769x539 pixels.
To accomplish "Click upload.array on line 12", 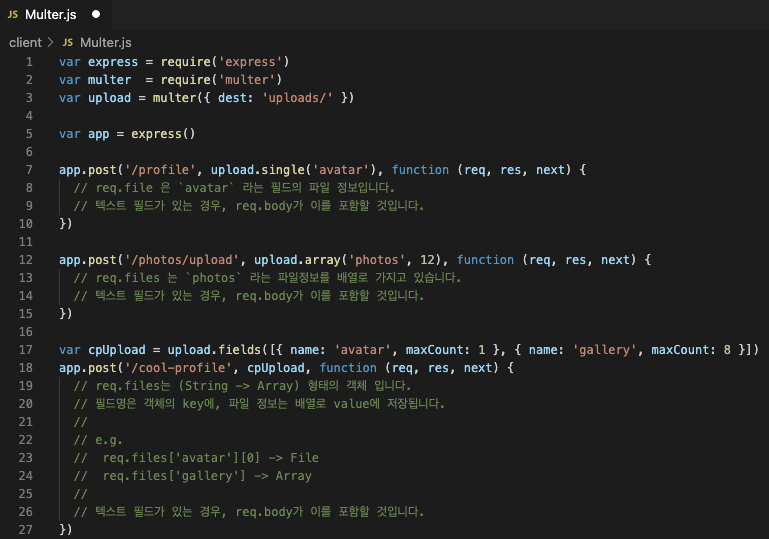I will click(297, 260).
